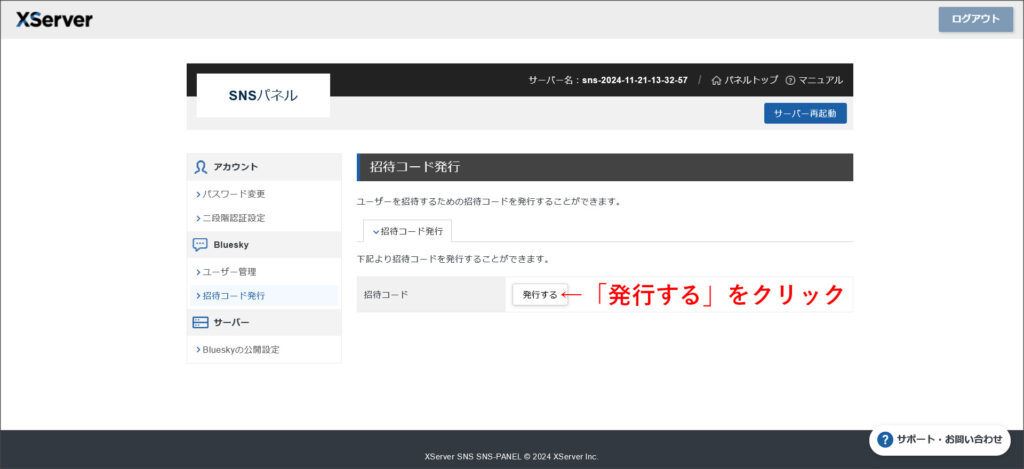Click the server name sns-2024-11-21-13-32-57
Screen dimensions: 1024x469
(635, 80)
